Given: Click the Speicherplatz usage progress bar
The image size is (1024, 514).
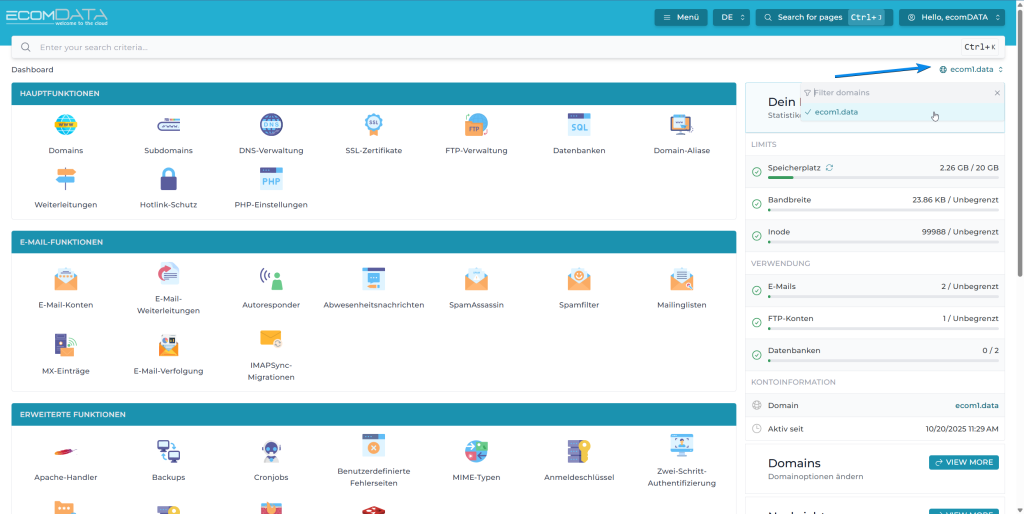Looking at the screenshot, I should click(x=882, y=178).
